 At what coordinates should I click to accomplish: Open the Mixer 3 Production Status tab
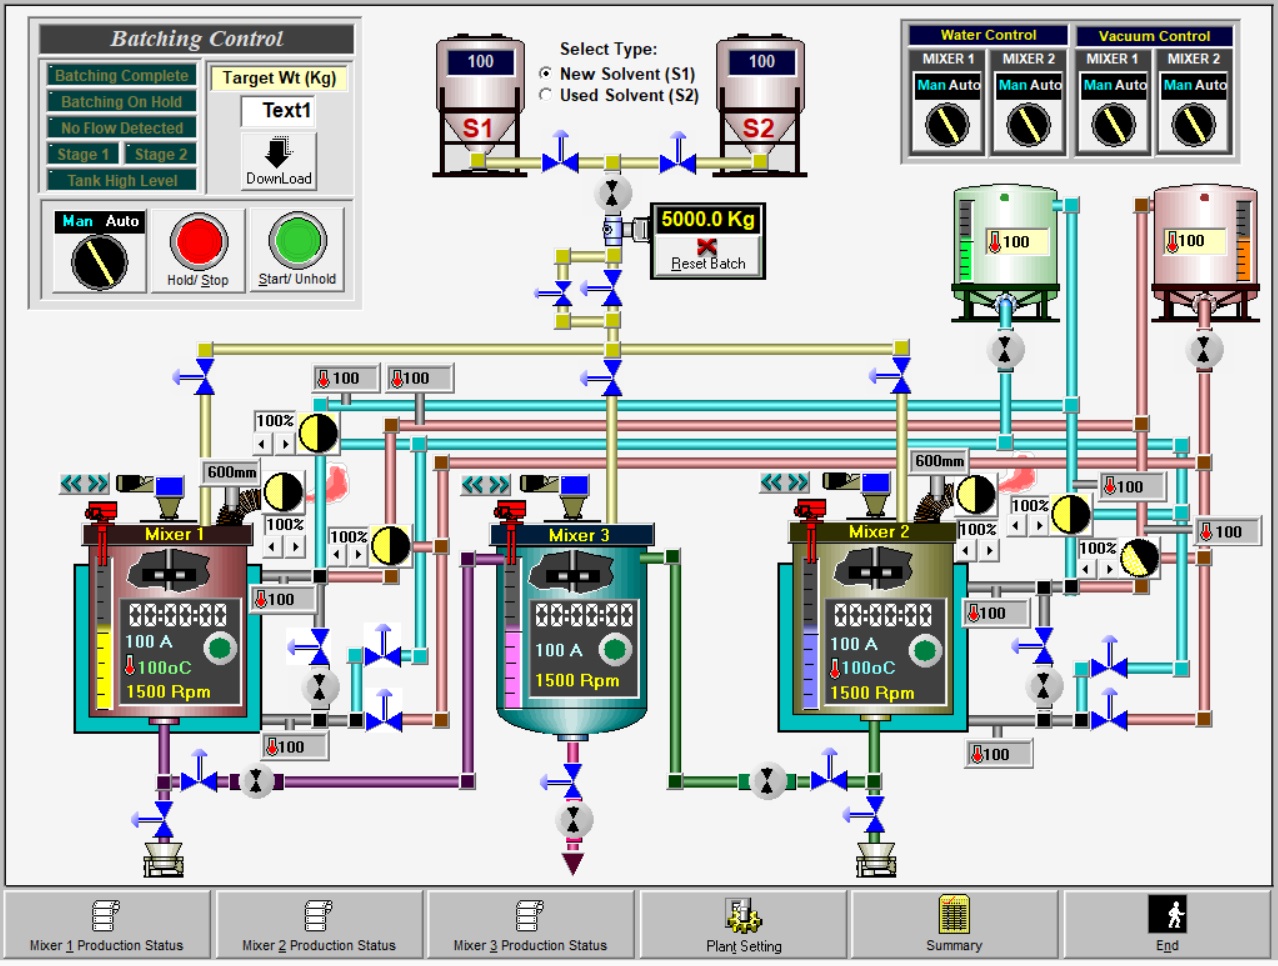tap(530, 925)
